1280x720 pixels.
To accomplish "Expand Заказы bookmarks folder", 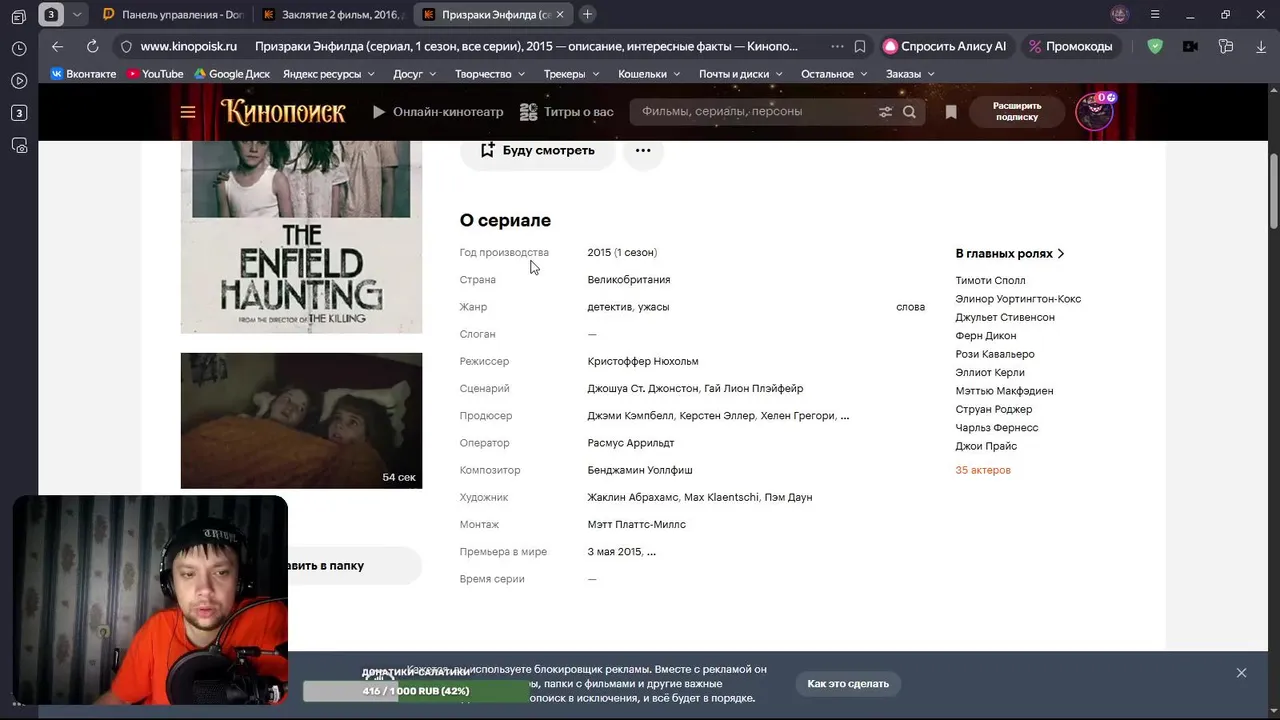I will (910, 74).
